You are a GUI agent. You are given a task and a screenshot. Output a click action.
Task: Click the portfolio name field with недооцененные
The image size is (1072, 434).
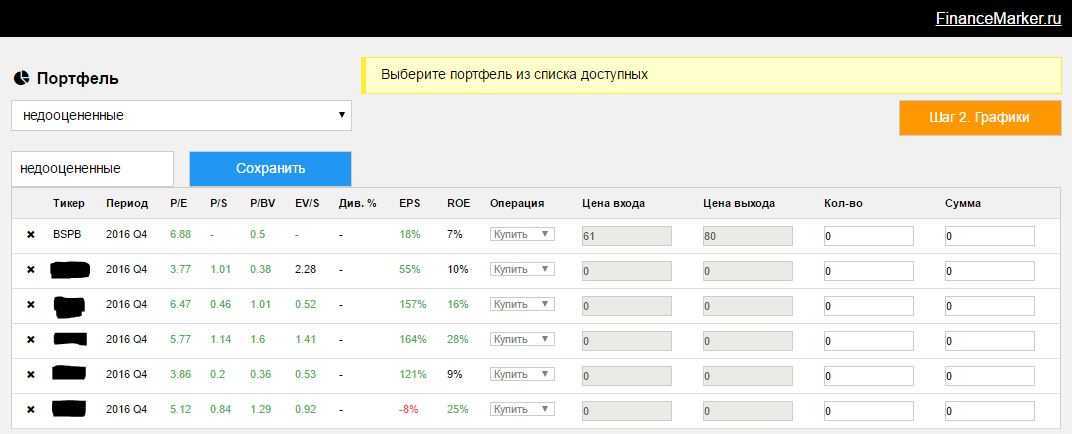click(x=92, y=168)
